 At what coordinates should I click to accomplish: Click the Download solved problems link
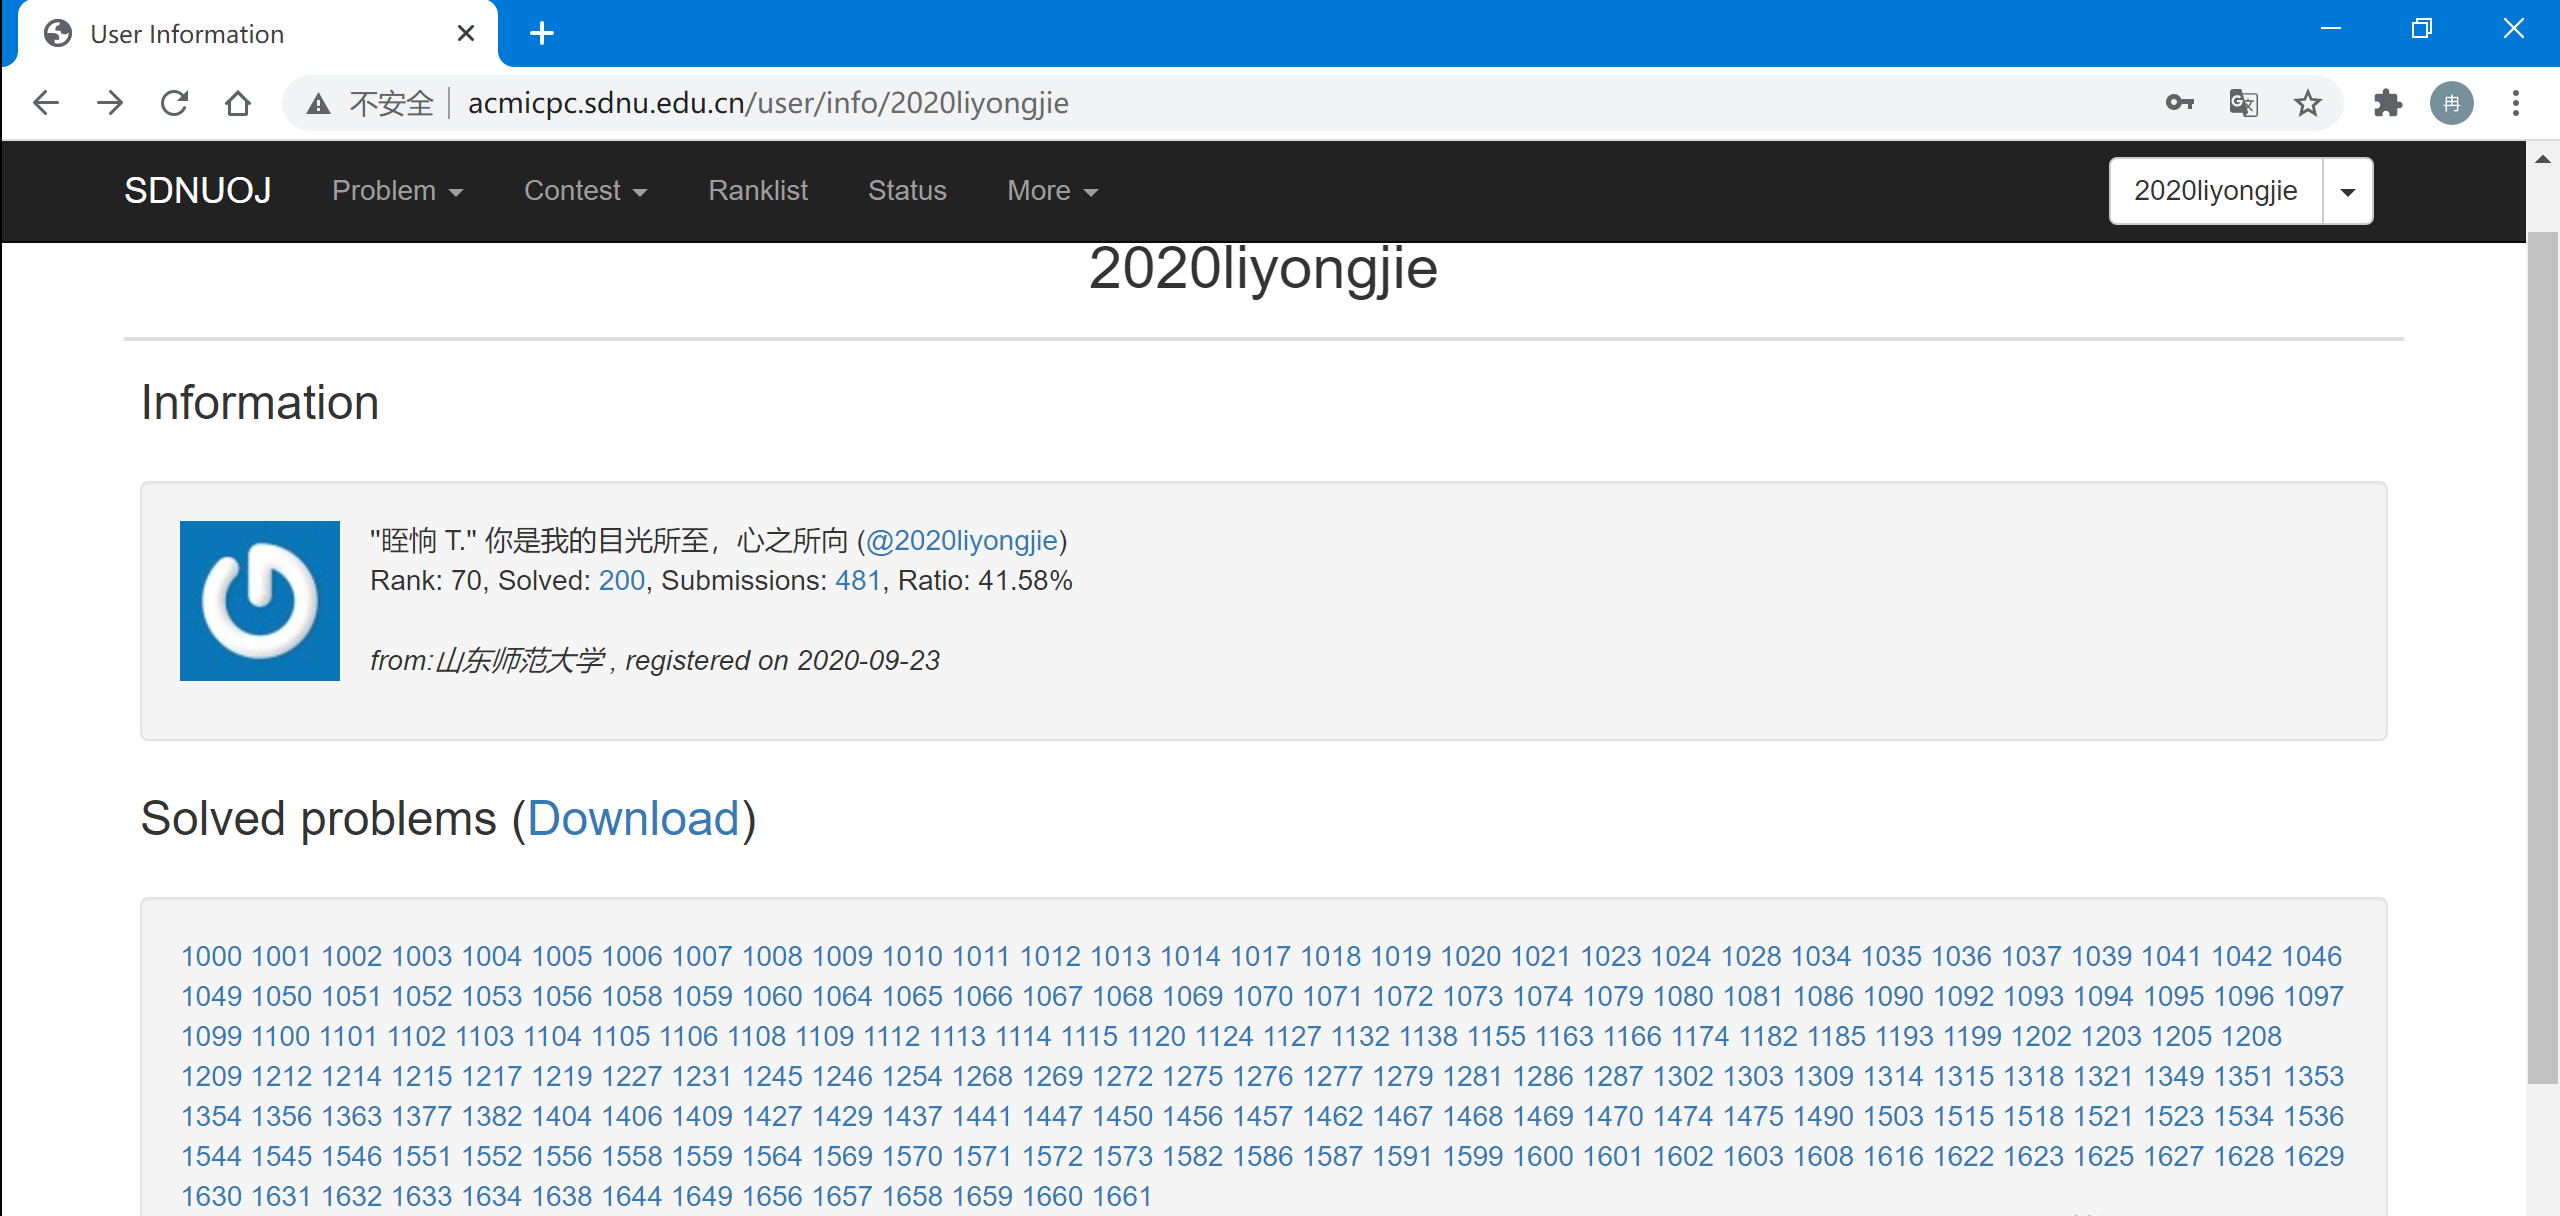click(633, 819)
